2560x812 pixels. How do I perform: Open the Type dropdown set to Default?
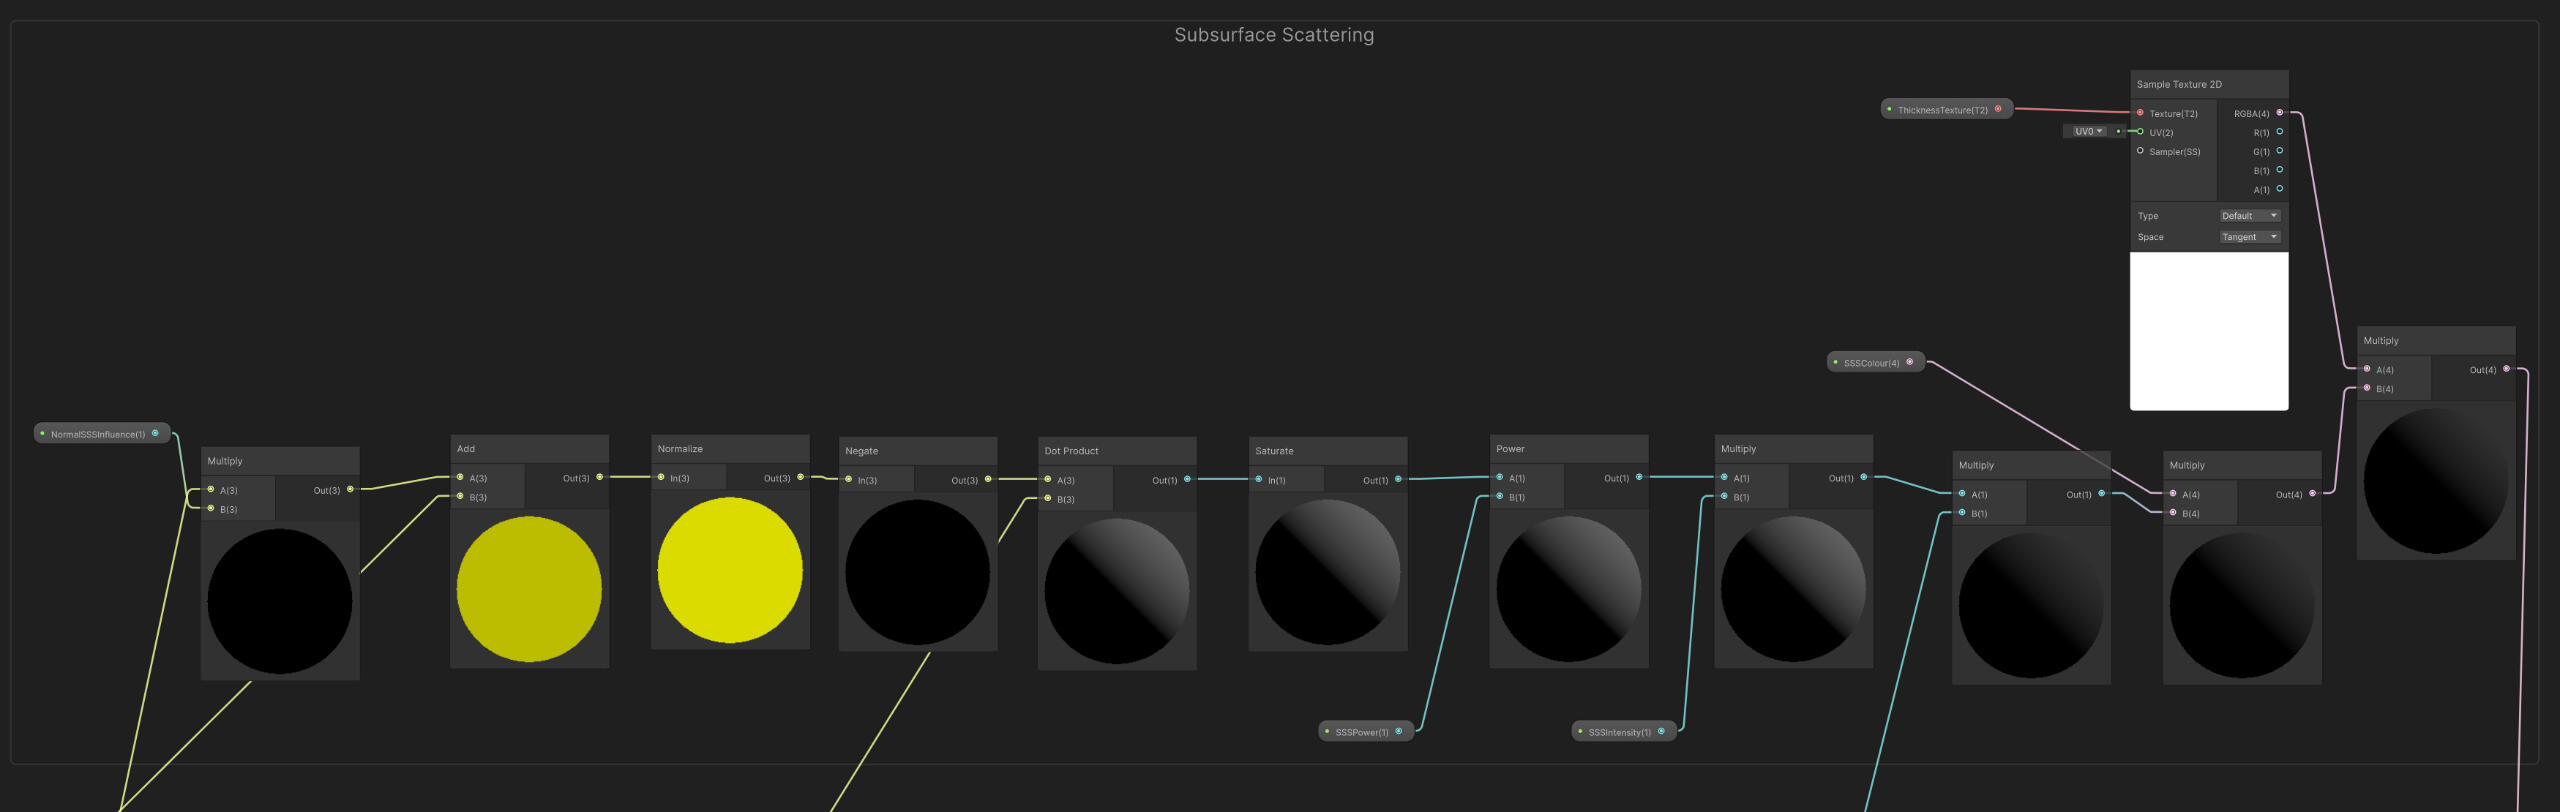(2249, 216)
